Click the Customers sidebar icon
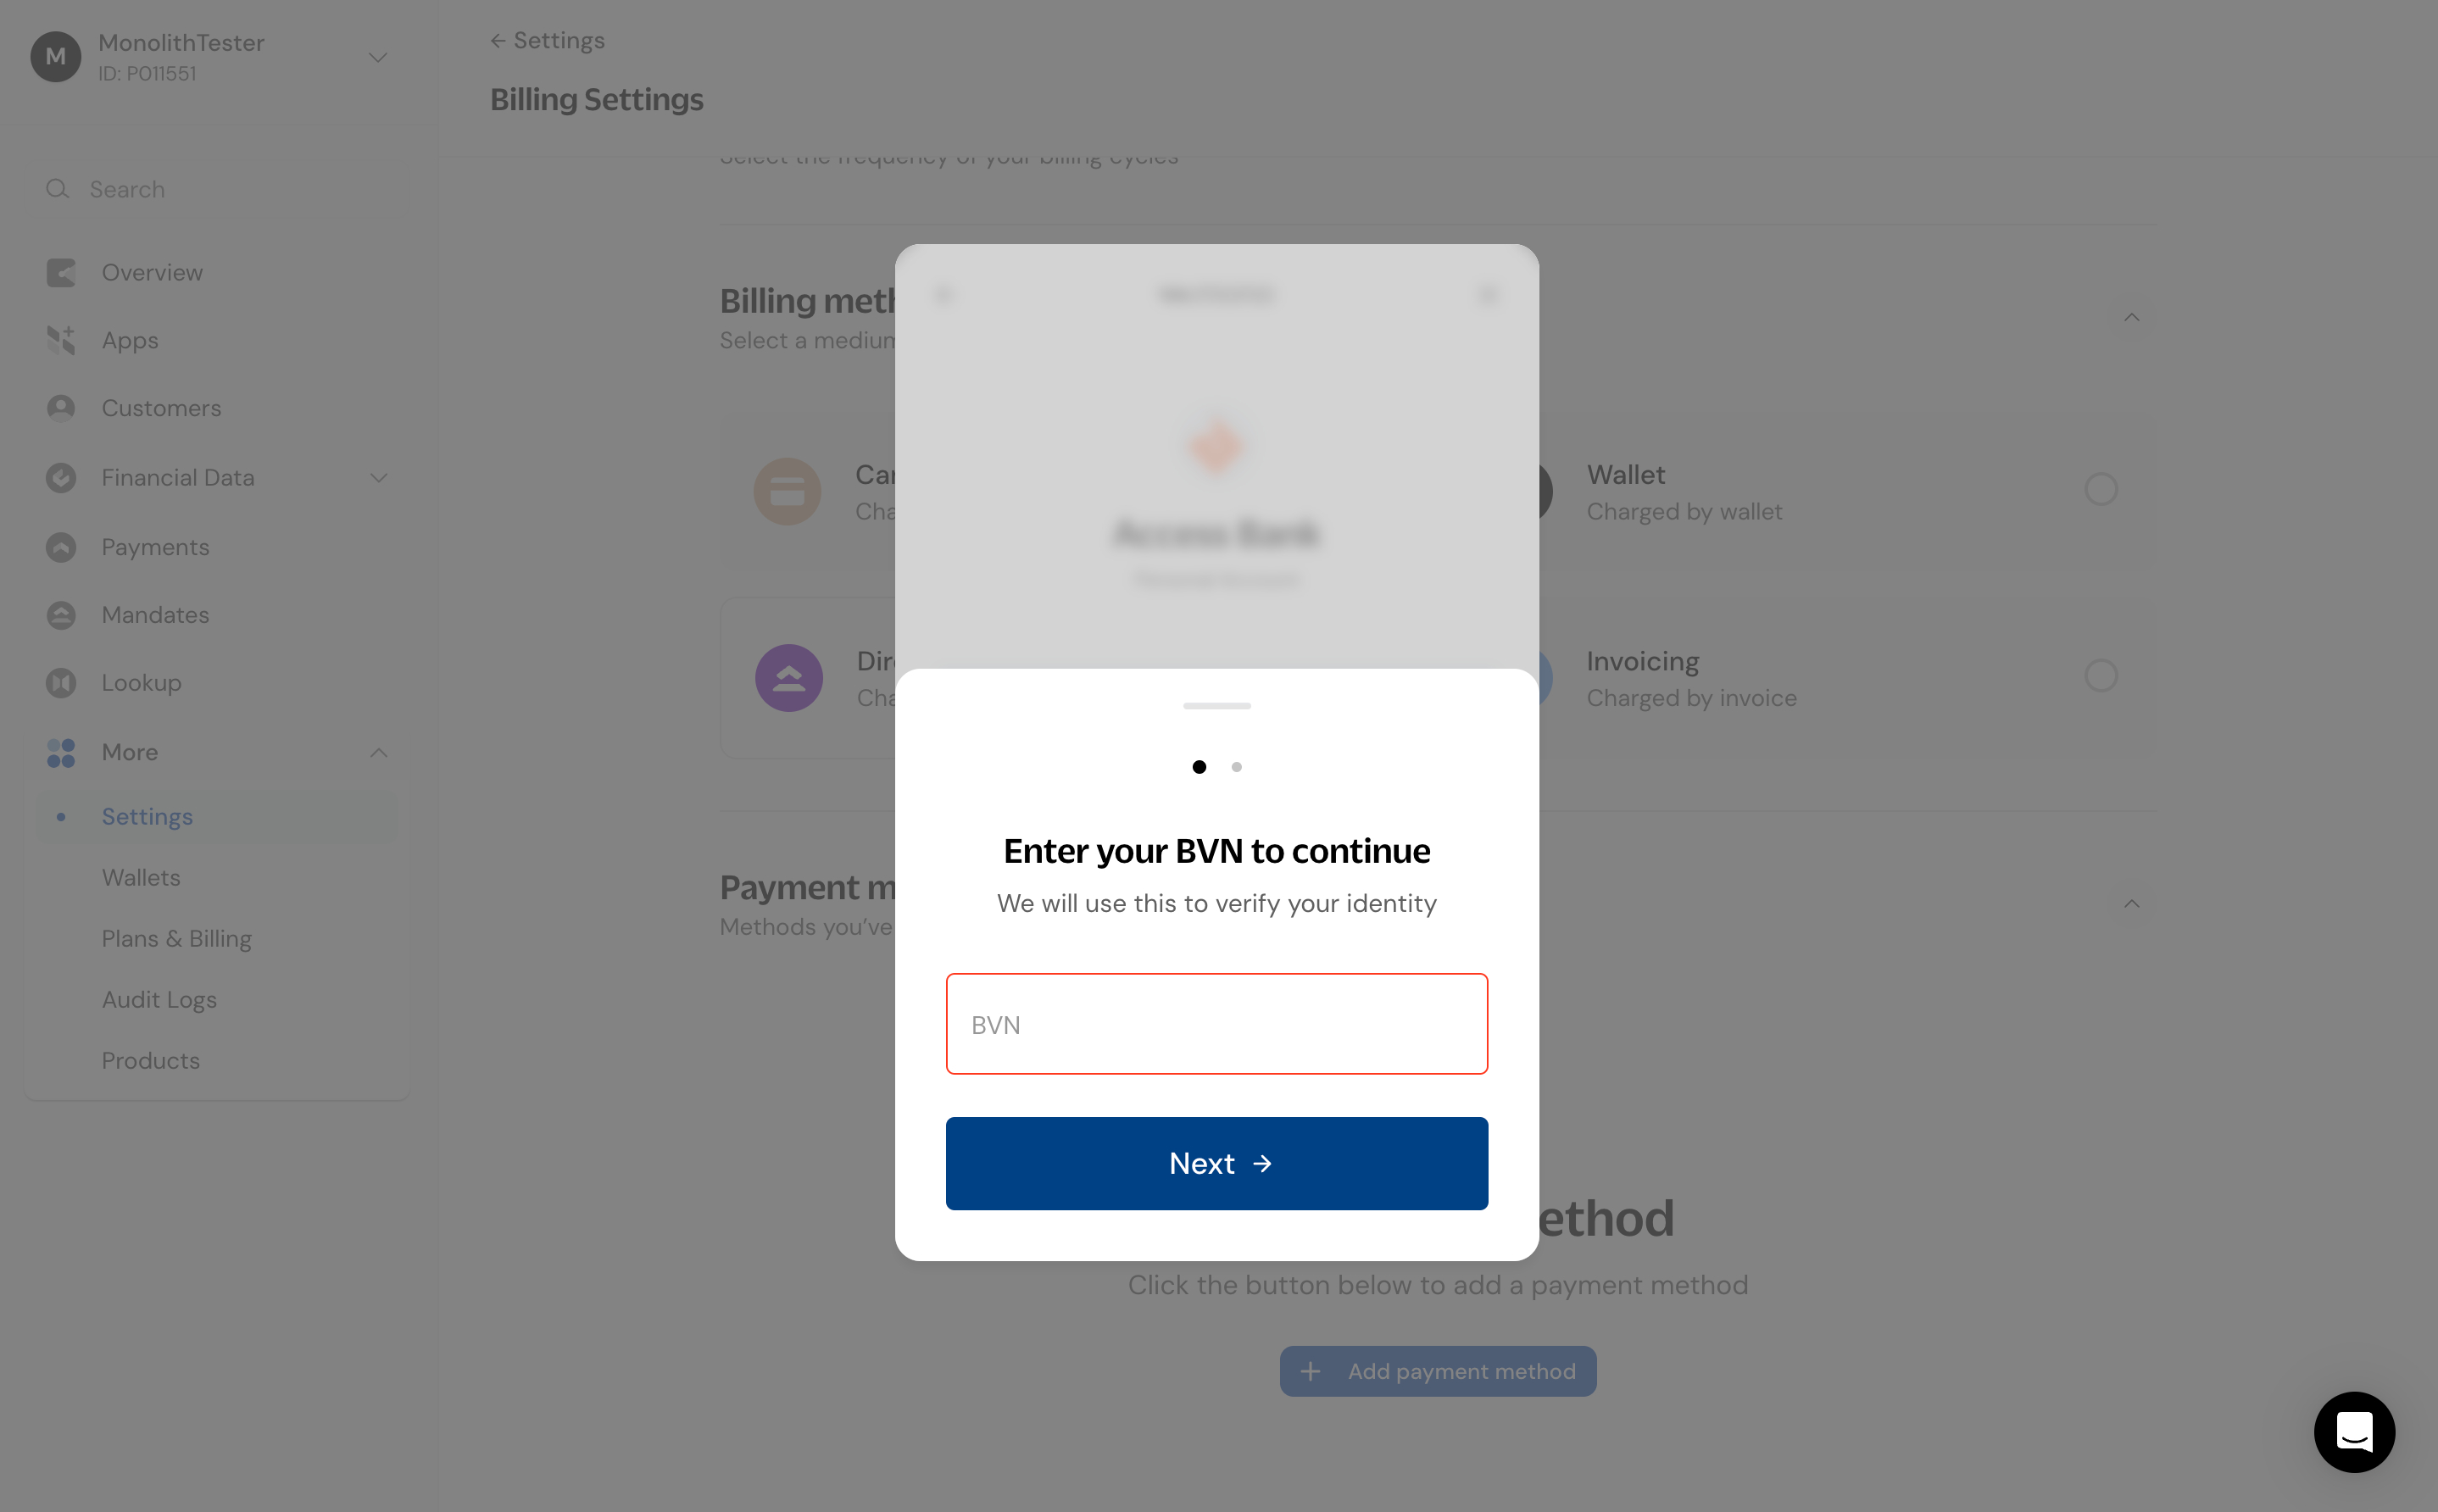The height and width of the screenshot is (1512, 2438). 61,408
